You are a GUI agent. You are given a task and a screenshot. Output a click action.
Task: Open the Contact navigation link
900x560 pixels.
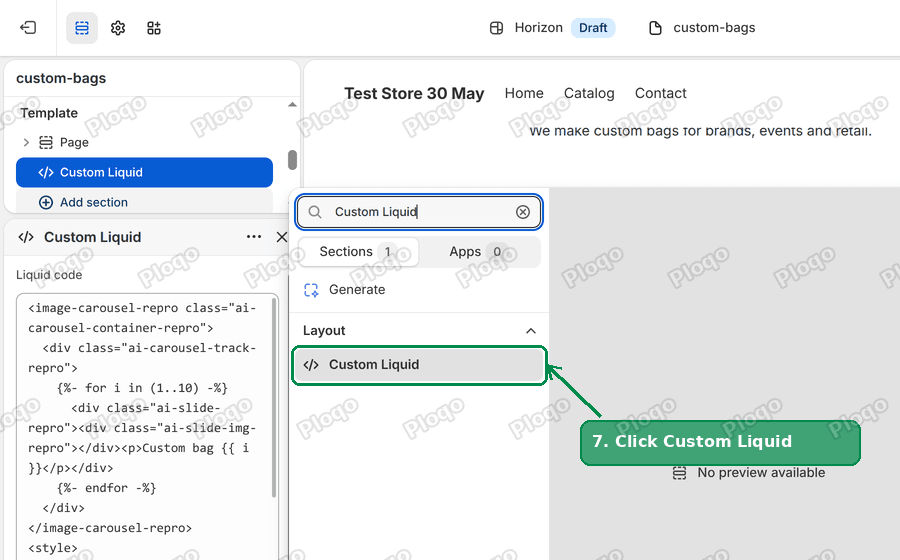point(661,93)
